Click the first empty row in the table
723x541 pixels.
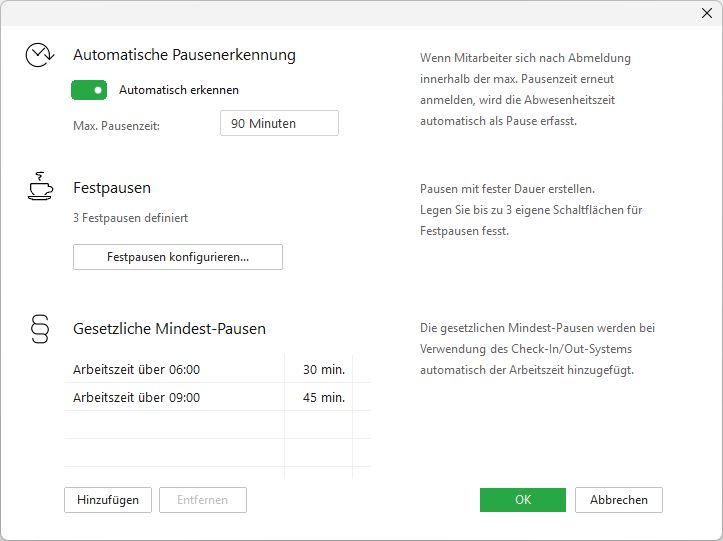(174, 425)
